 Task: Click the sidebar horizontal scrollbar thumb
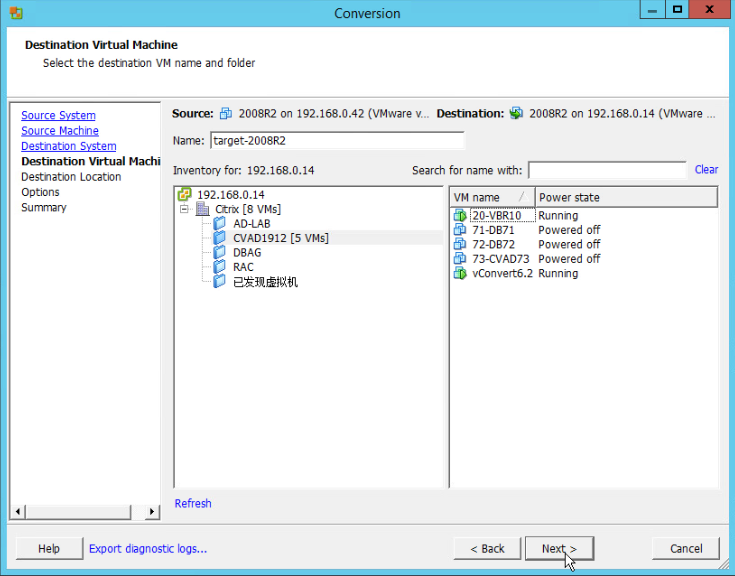(x=78, y=511)
